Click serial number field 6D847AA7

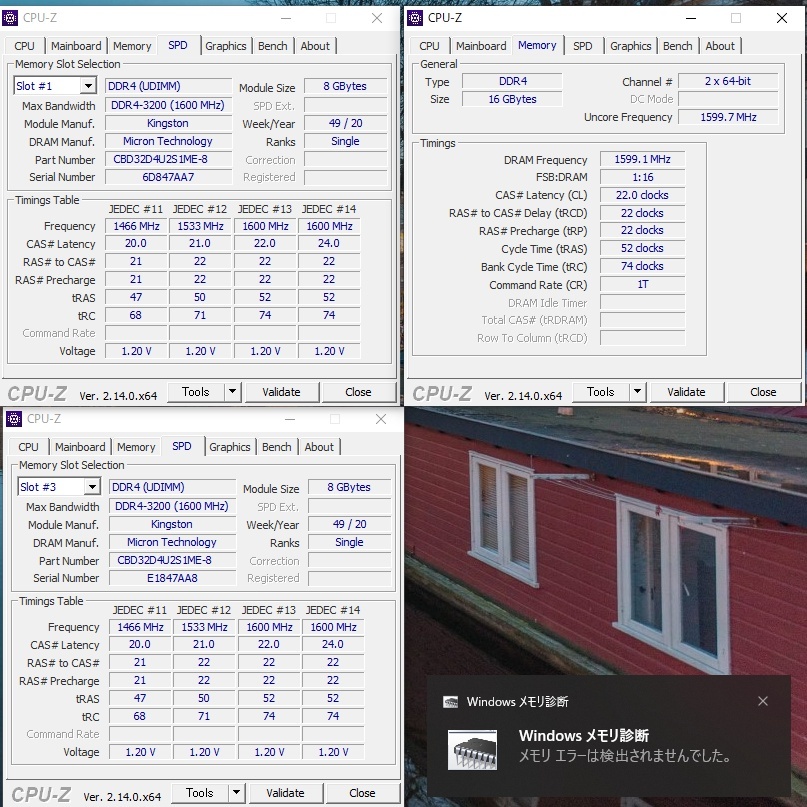[x=168, y=177]
